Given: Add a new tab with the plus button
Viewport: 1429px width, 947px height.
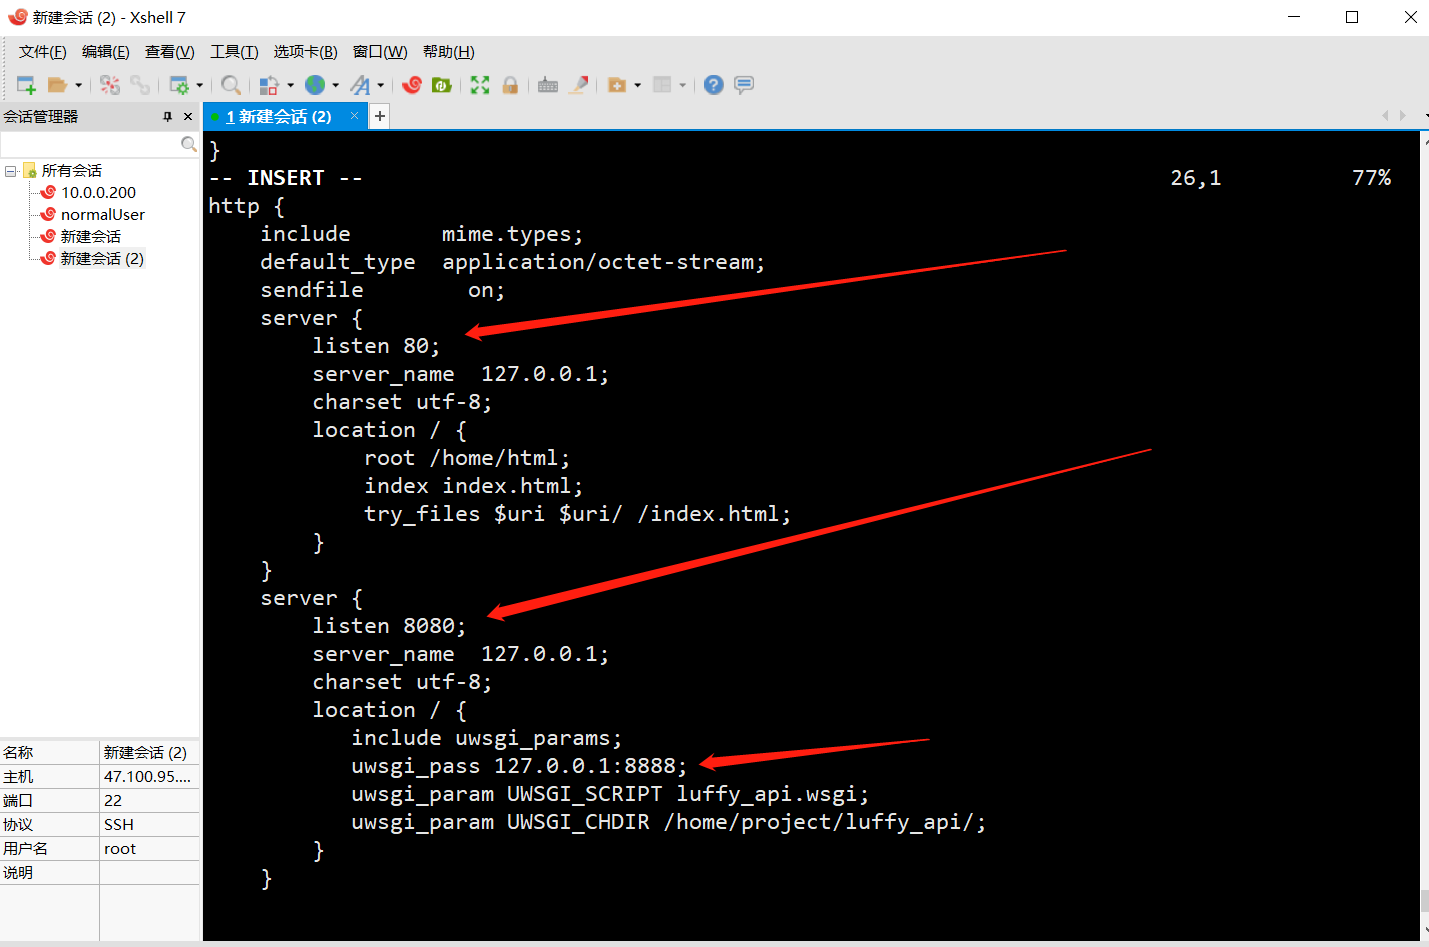Looking at the screenshot, I should coord(380,117).
